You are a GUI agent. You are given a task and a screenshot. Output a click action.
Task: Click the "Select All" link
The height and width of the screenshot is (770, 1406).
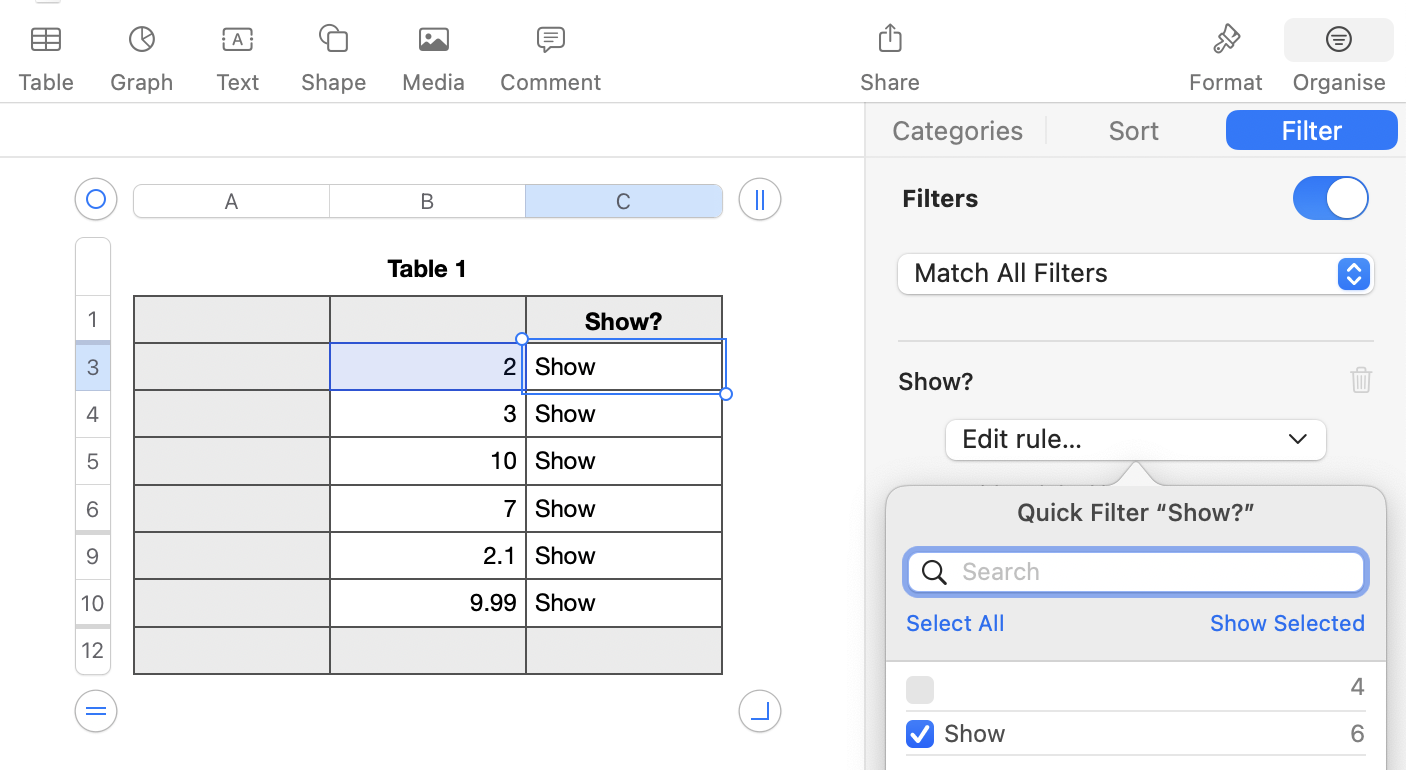coord(955,623)
